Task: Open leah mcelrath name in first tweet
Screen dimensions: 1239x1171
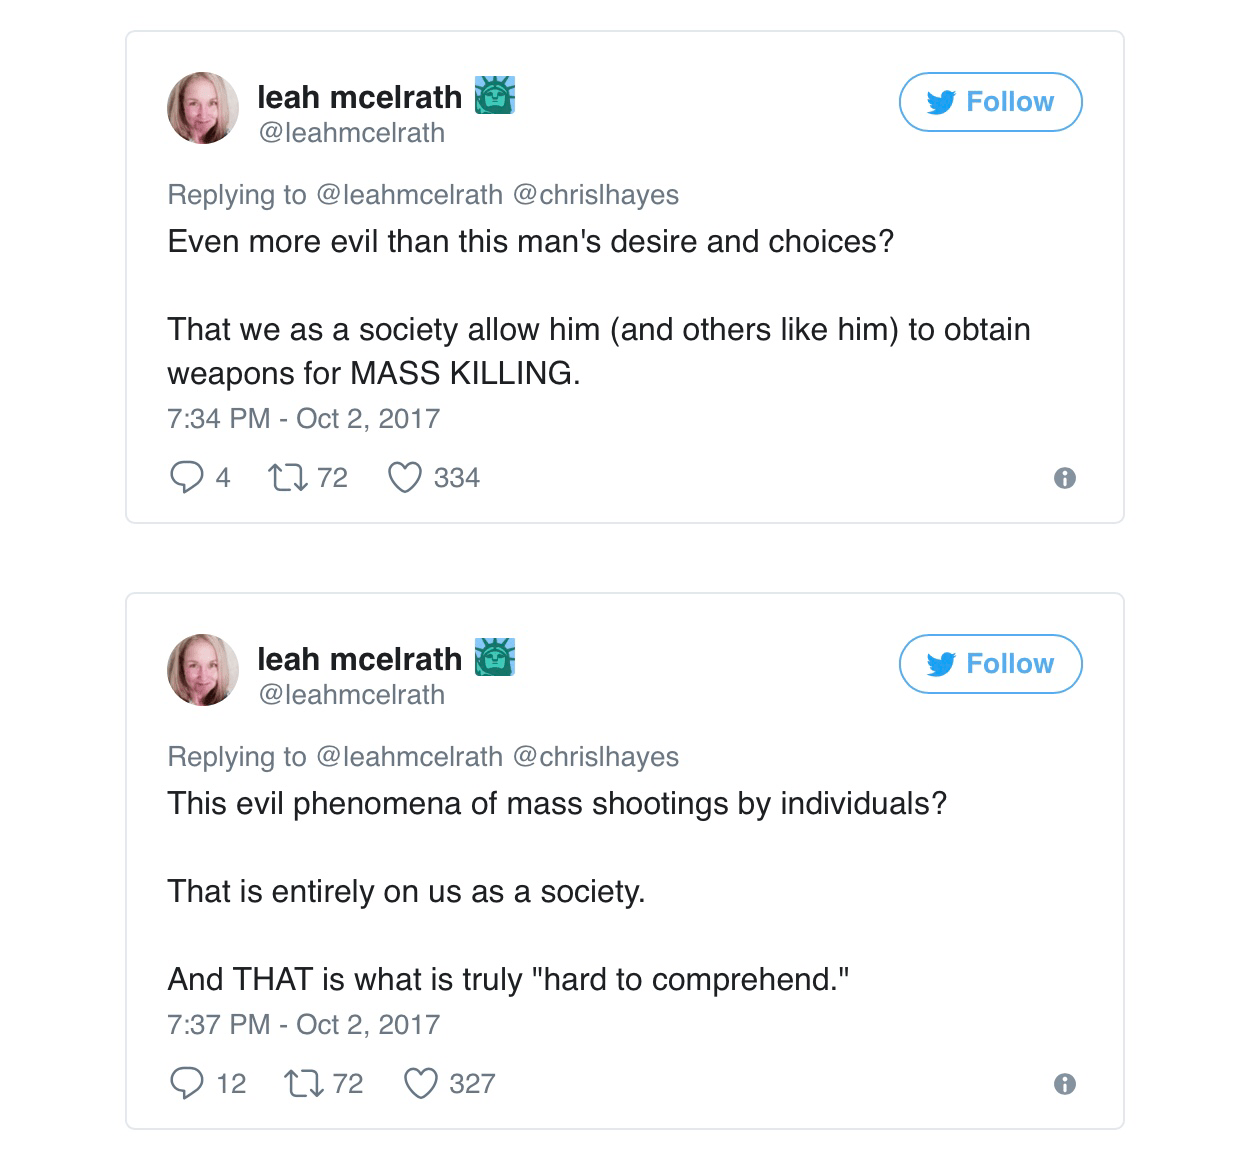Action: 359,97
